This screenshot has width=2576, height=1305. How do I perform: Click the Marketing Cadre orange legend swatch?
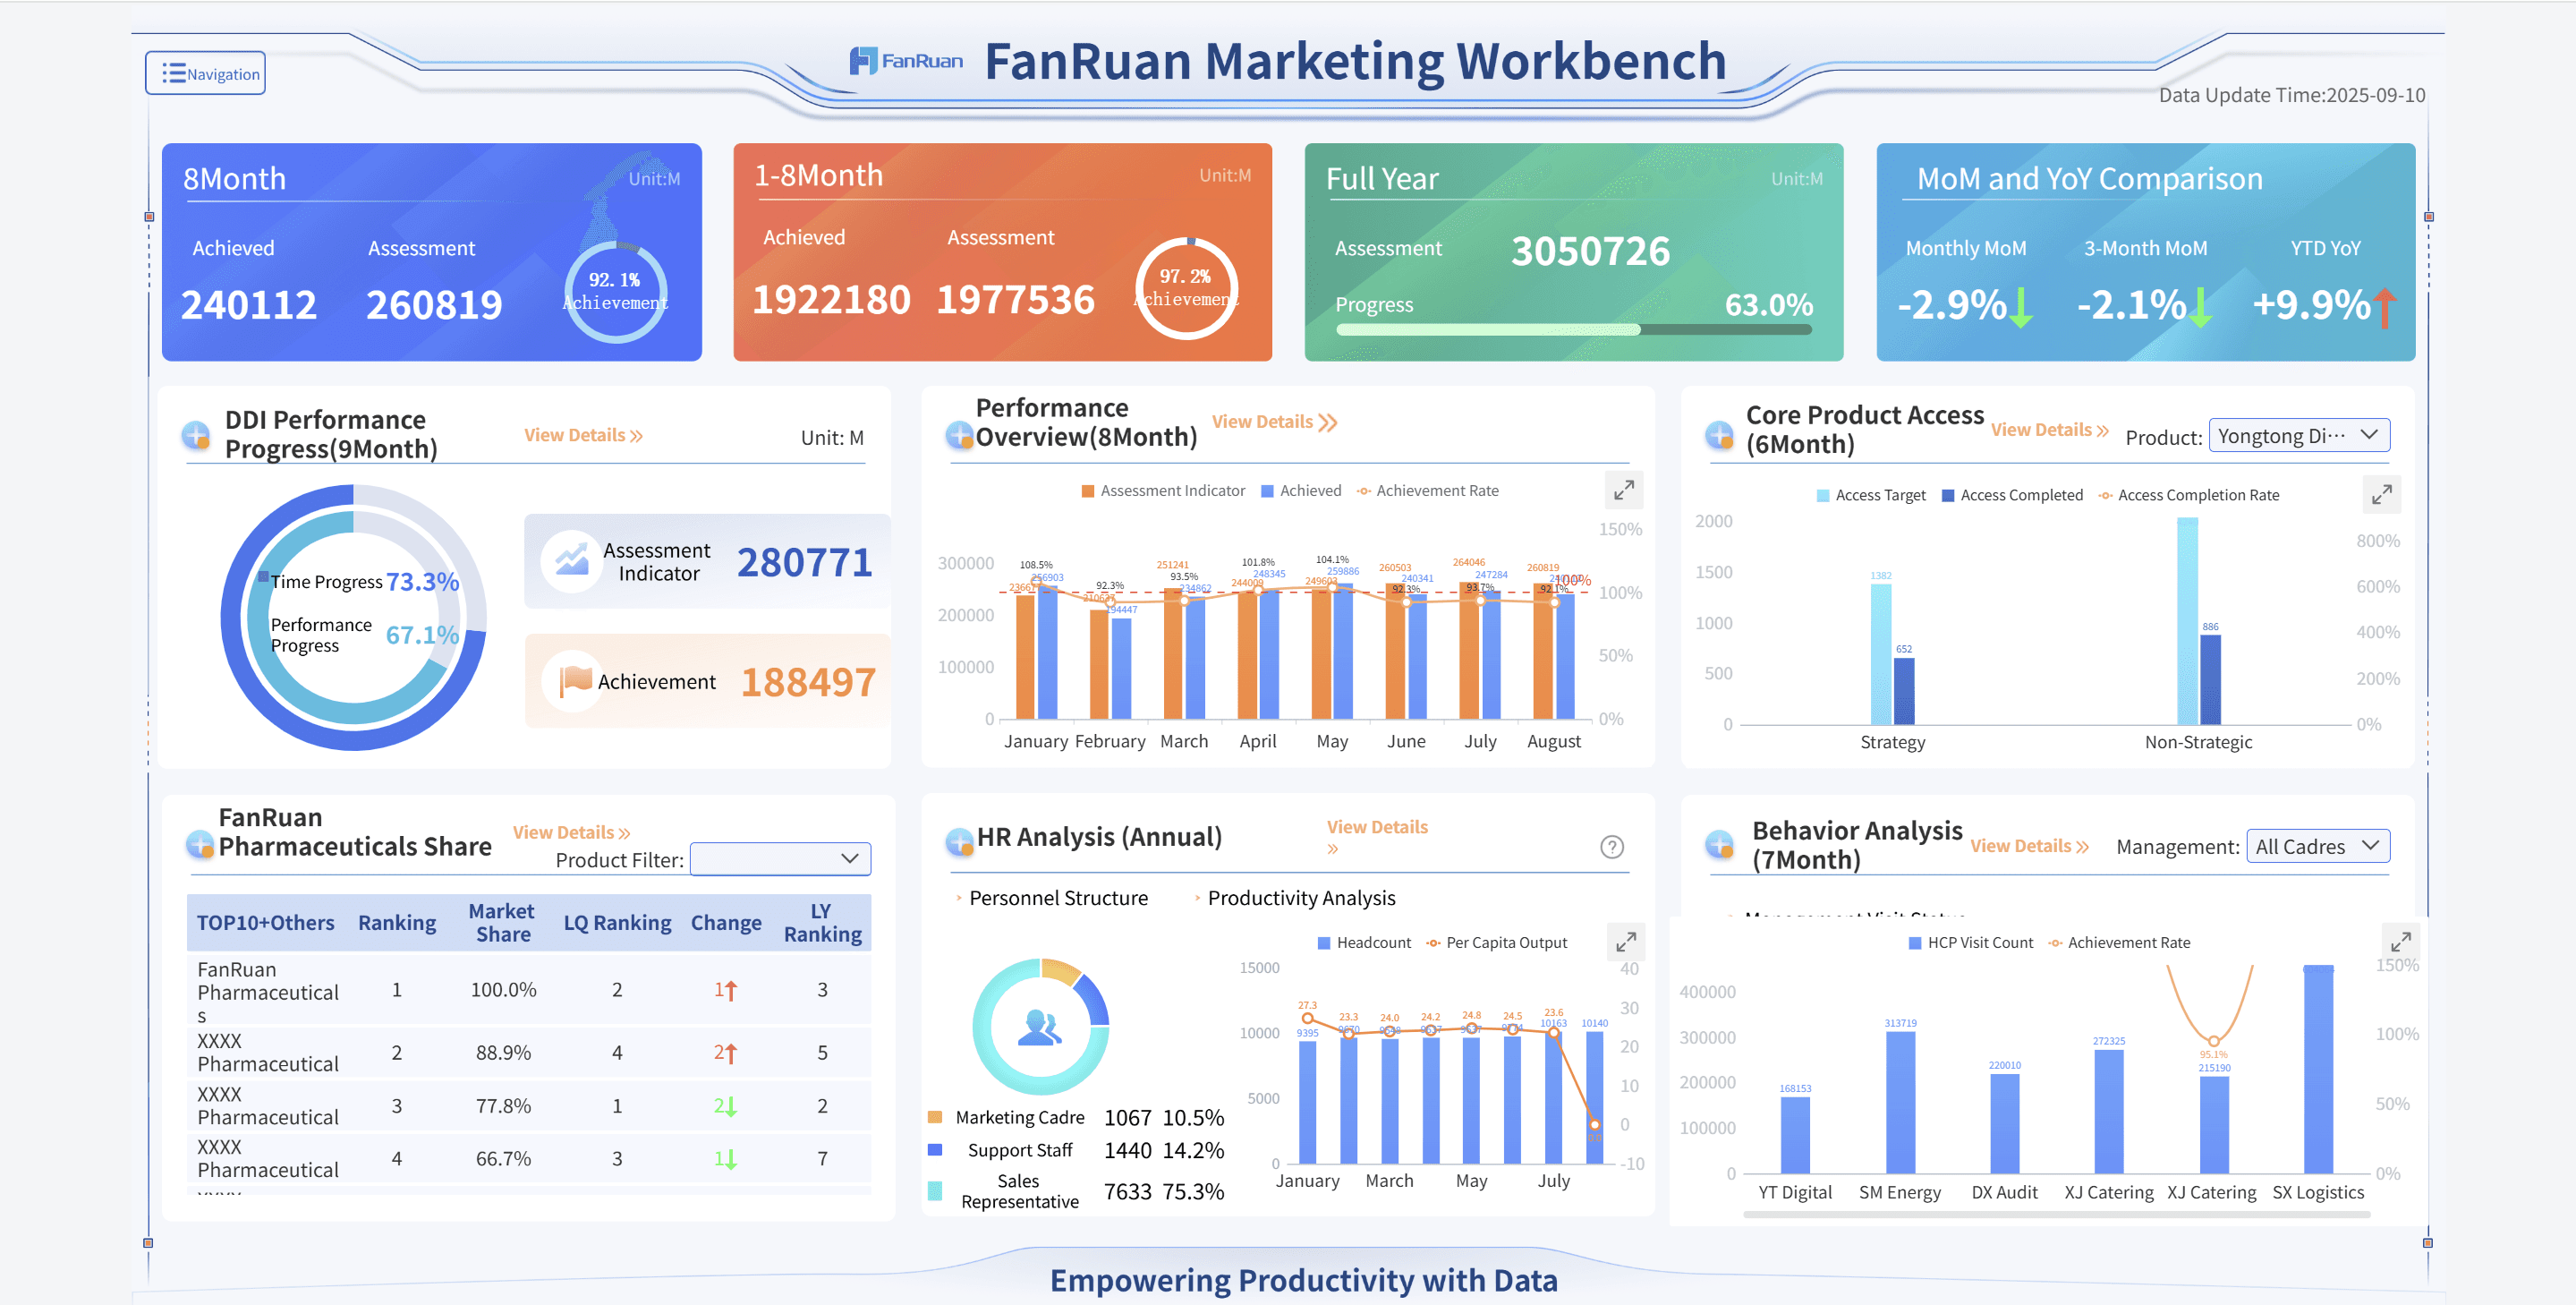935,1117
